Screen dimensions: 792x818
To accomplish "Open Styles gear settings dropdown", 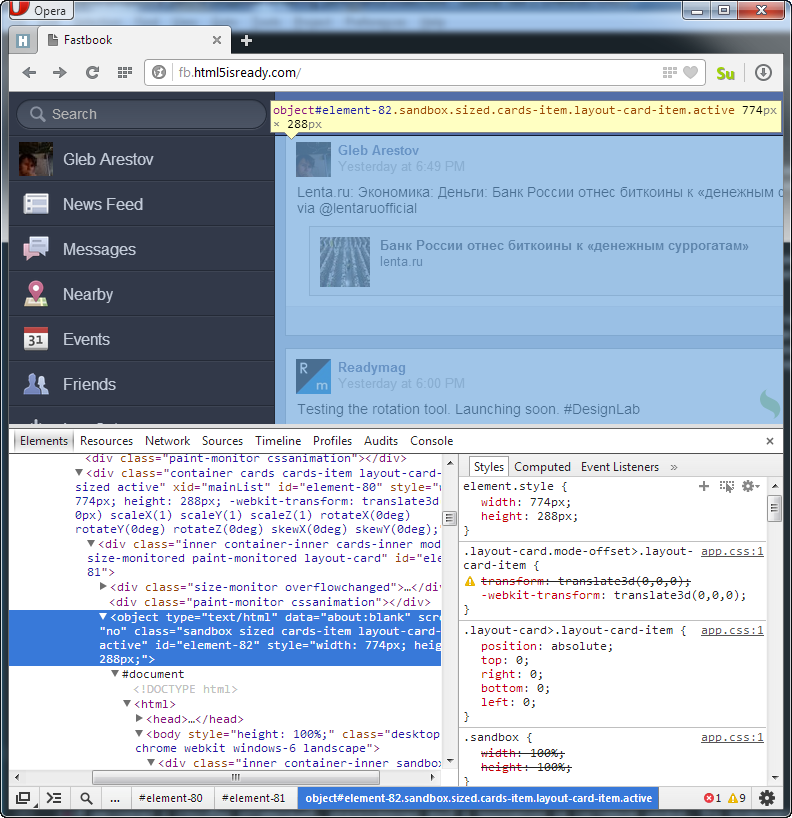I will pyautogui.click(x=750, y=486).
